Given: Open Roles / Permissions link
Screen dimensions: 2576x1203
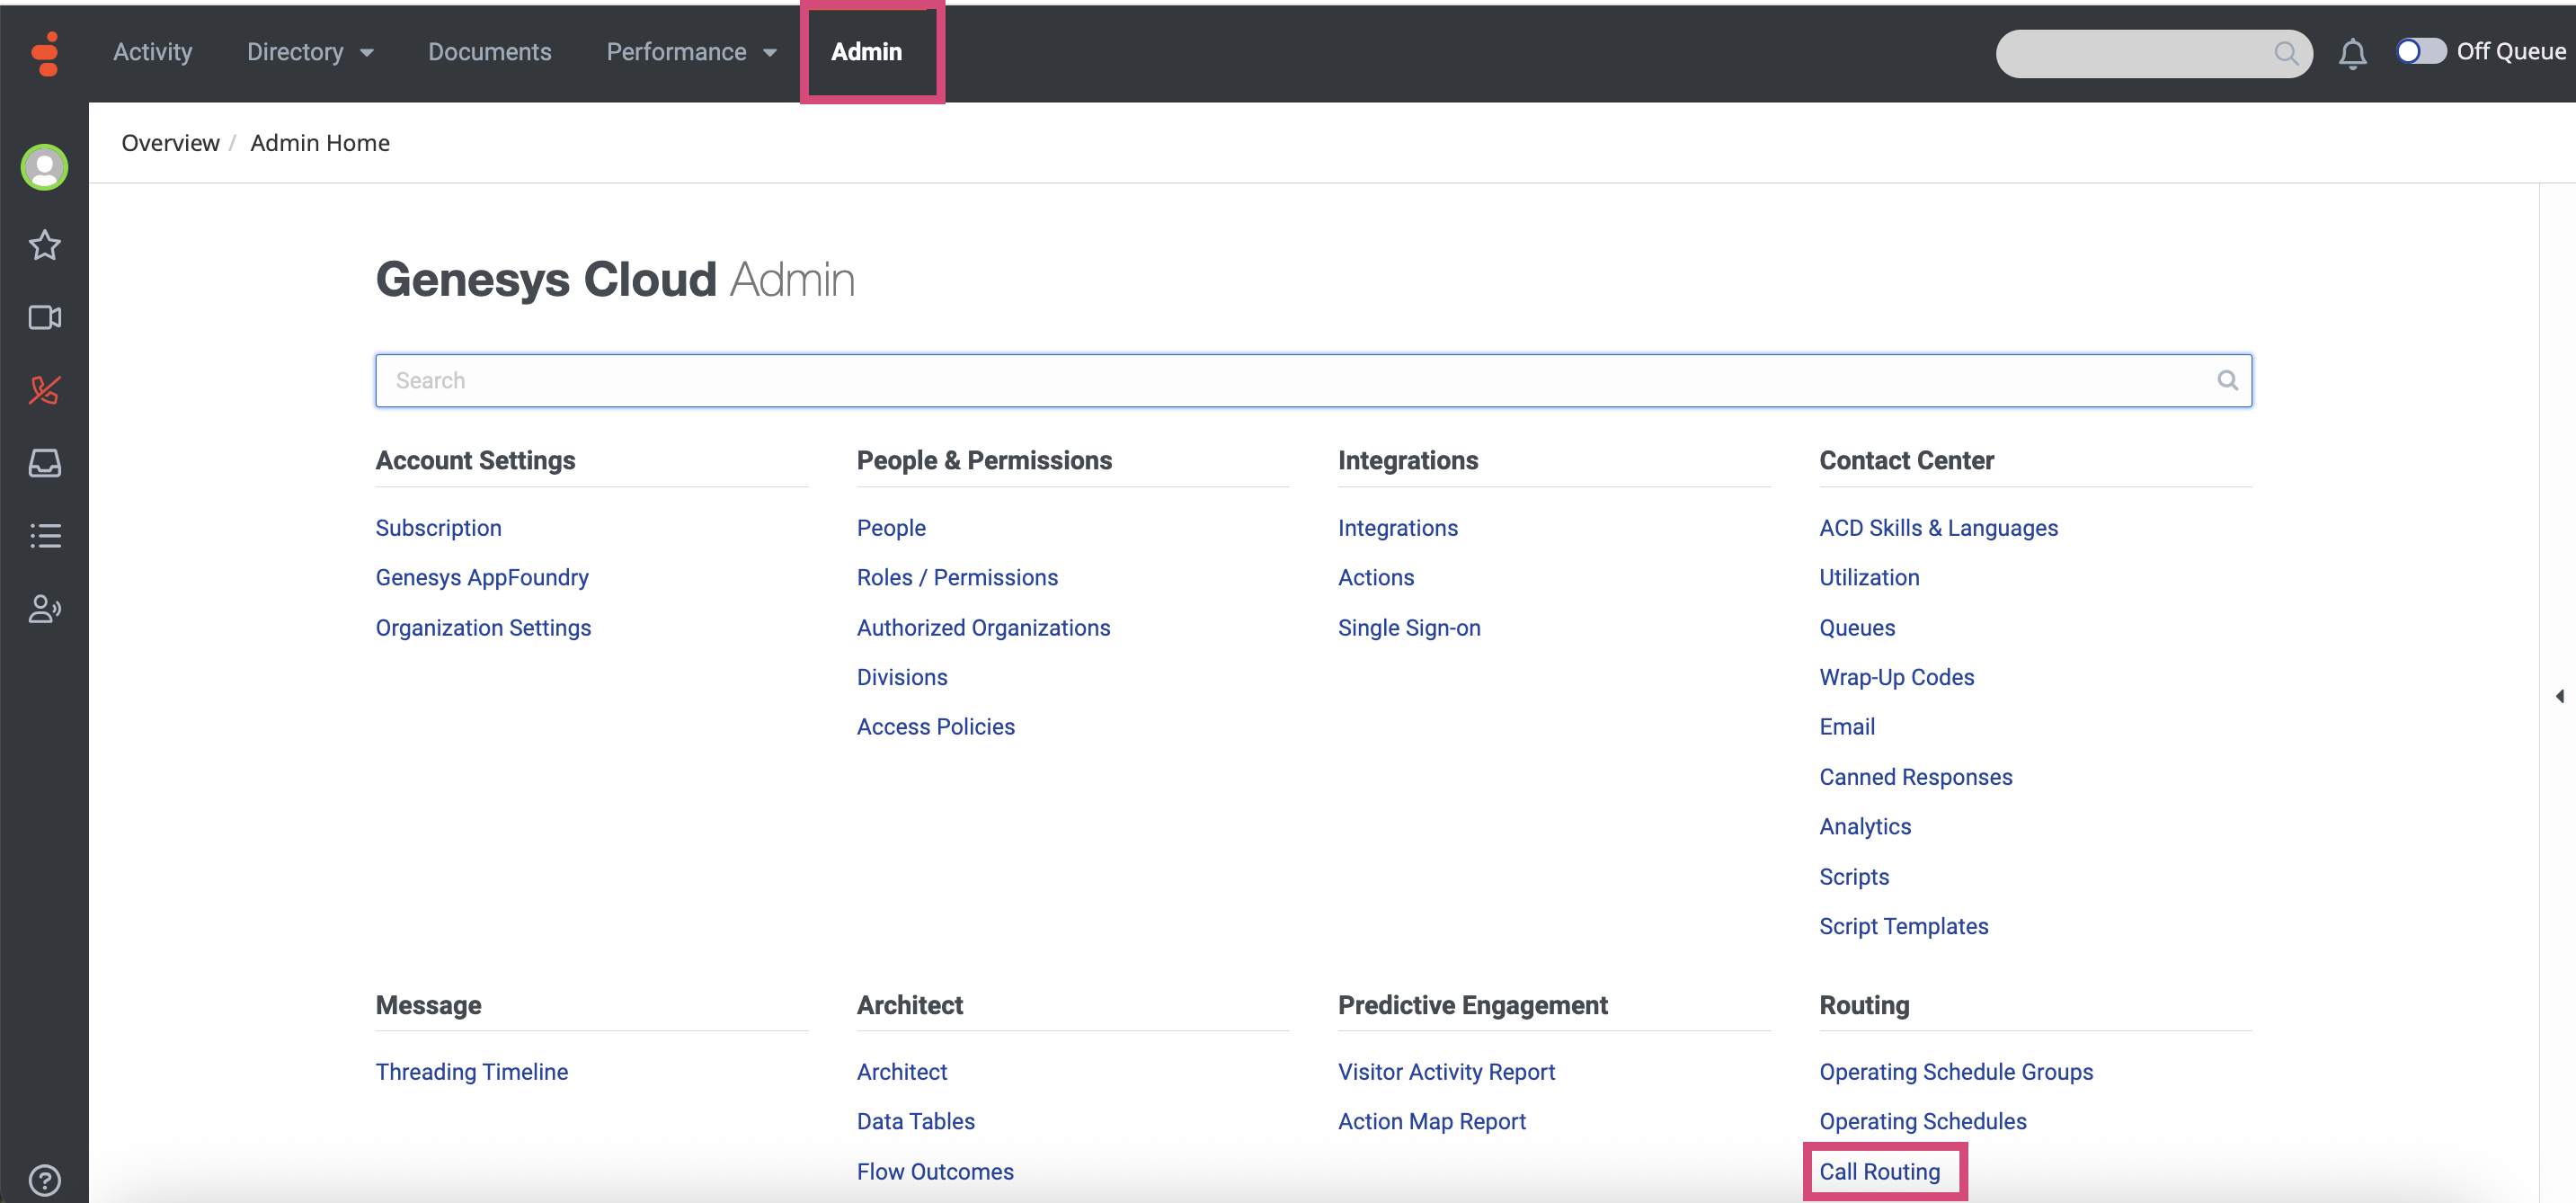Looking at the screenshot, I should click(x=956, y=577).
